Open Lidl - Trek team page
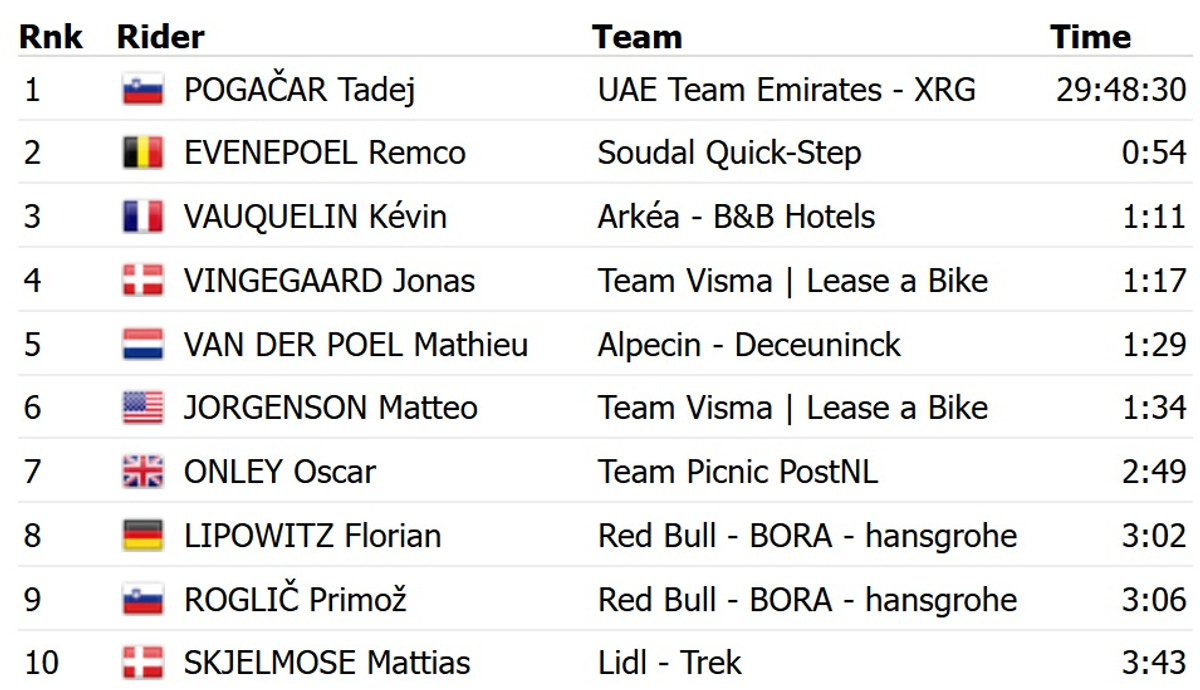The height and width of the screenshot is (690, 1200). coord(670,663)
